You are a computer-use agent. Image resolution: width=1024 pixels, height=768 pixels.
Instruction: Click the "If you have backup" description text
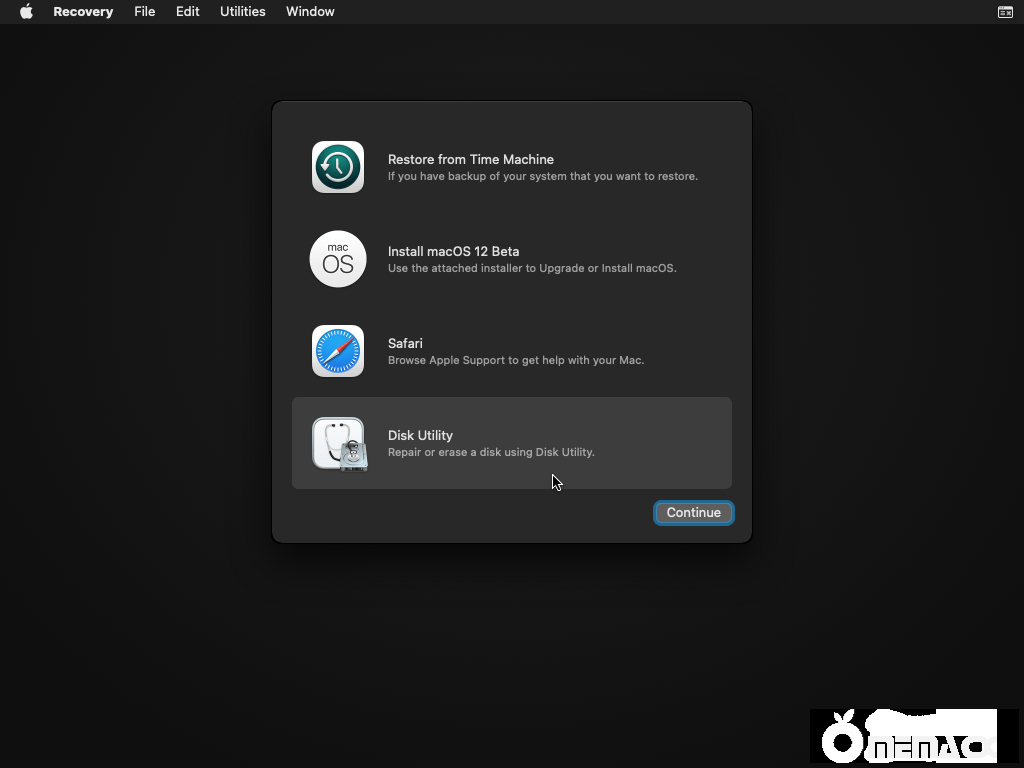[542, 177]
